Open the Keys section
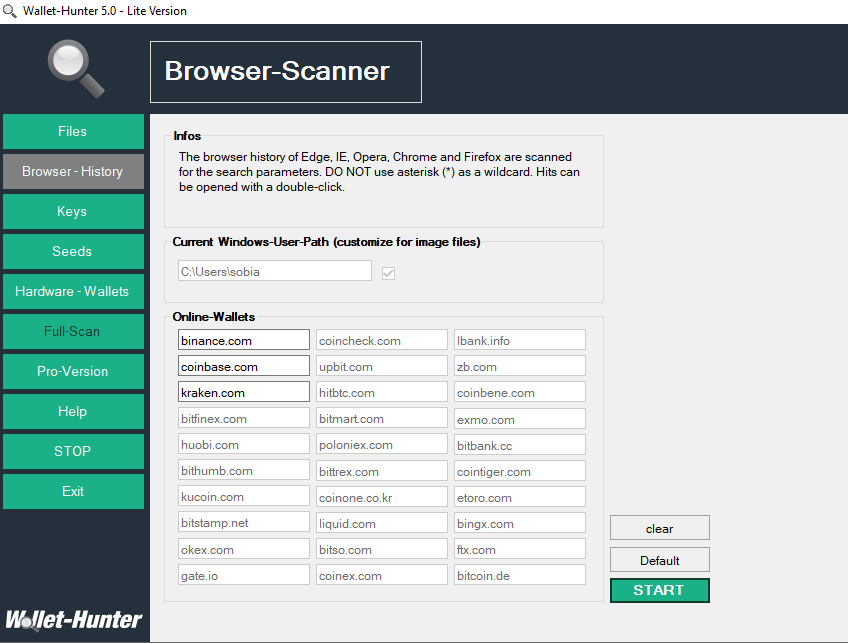848x643 pixels. pos(74,211)
